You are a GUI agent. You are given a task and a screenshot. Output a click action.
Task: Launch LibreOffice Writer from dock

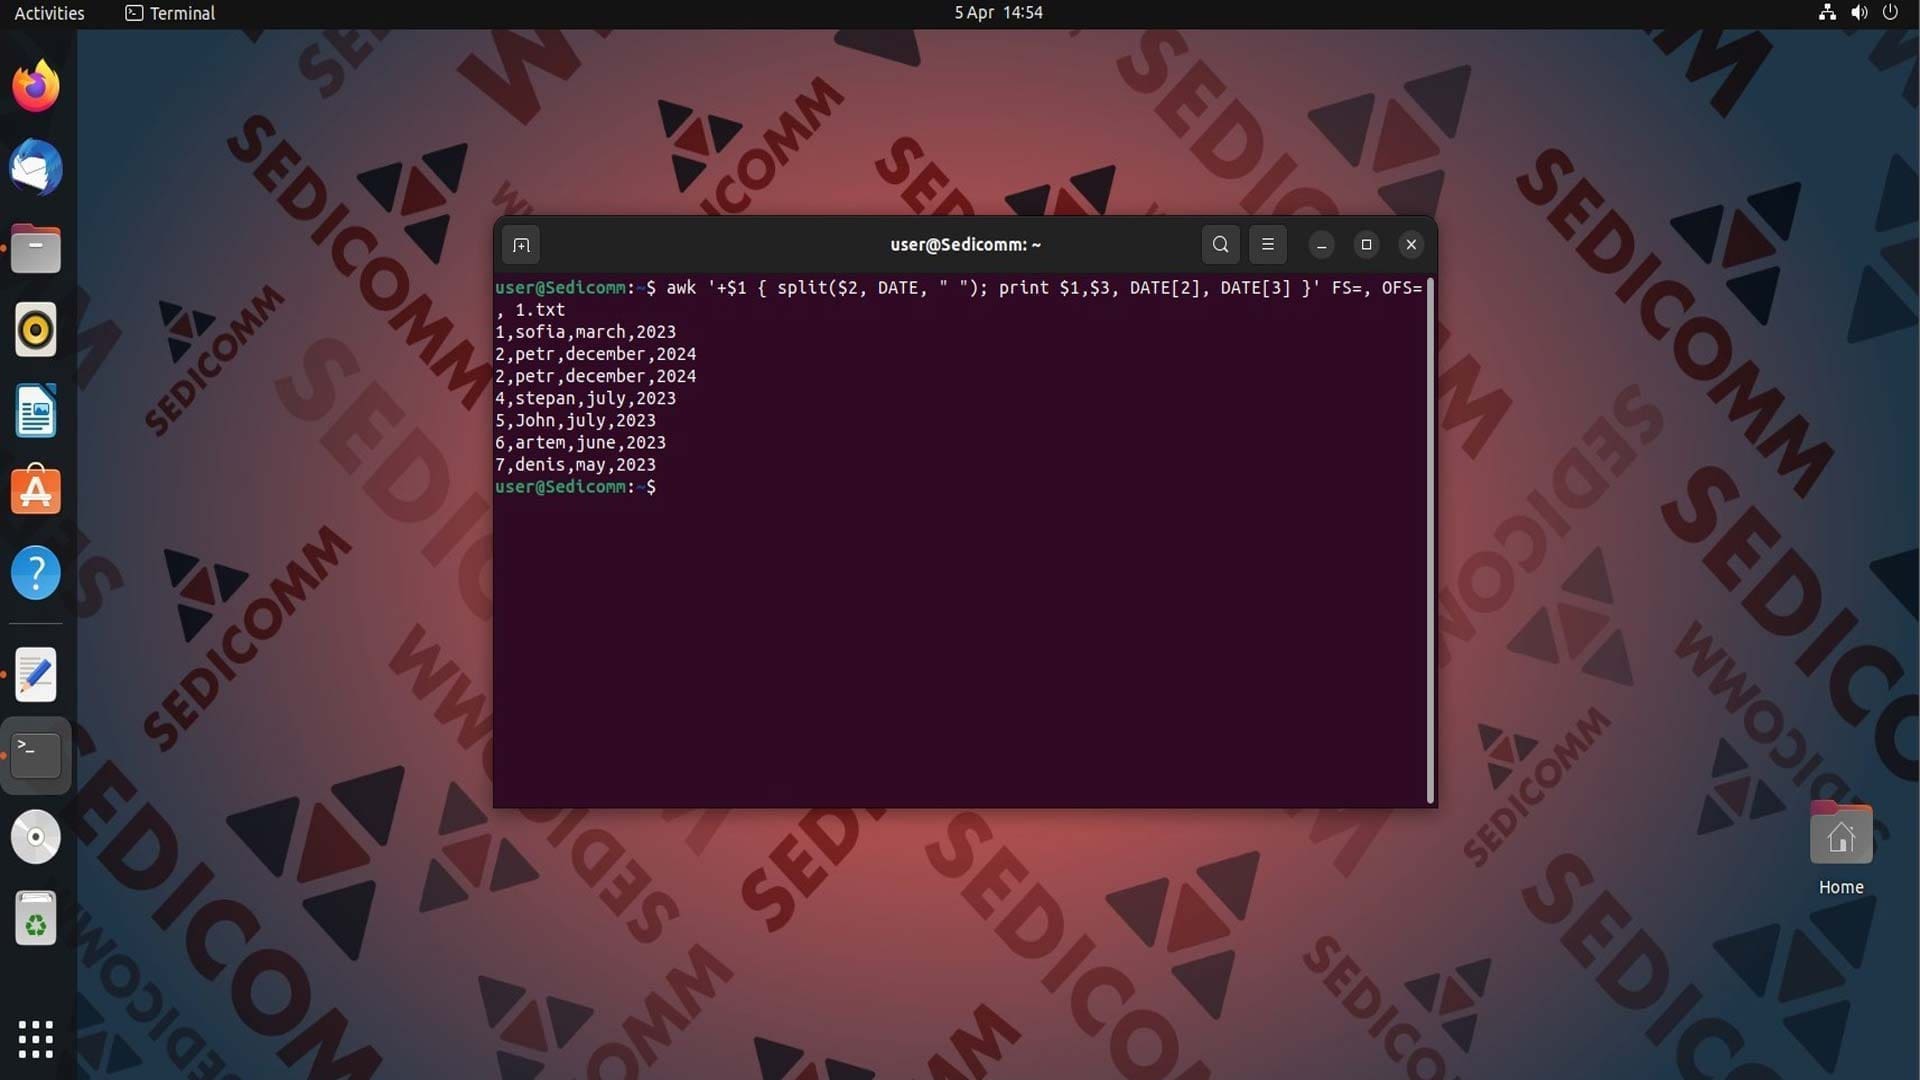[x=36, y=410]
